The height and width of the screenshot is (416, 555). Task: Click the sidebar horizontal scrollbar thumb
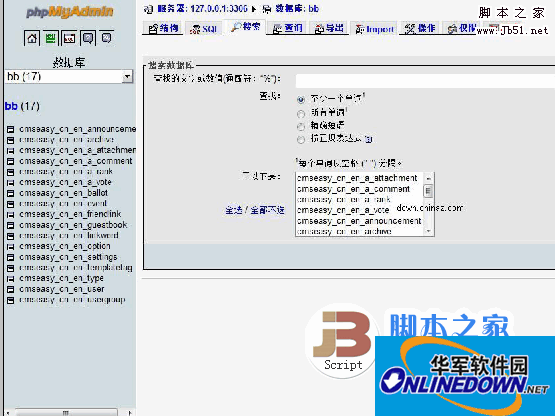[66, 412]
